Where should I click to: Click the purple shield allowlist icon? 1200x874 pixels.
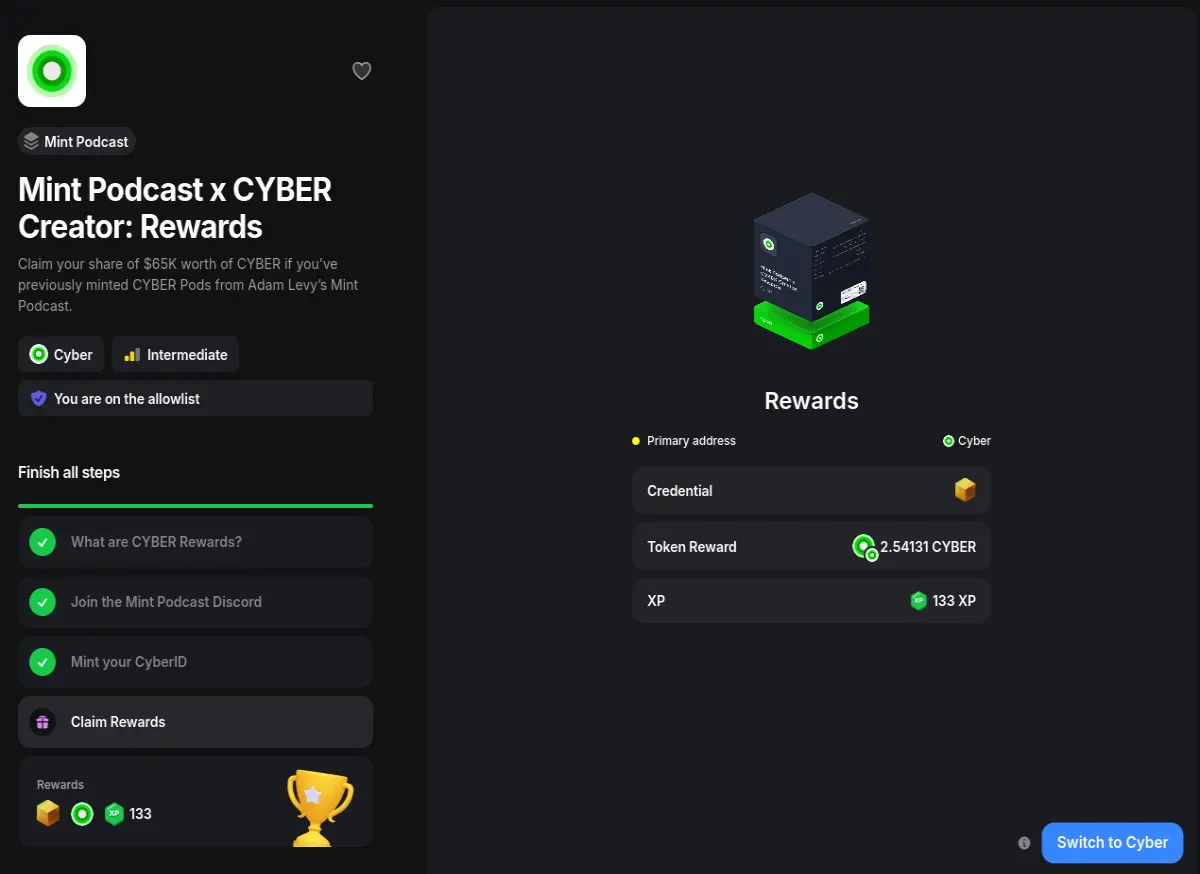coord(39,398)
